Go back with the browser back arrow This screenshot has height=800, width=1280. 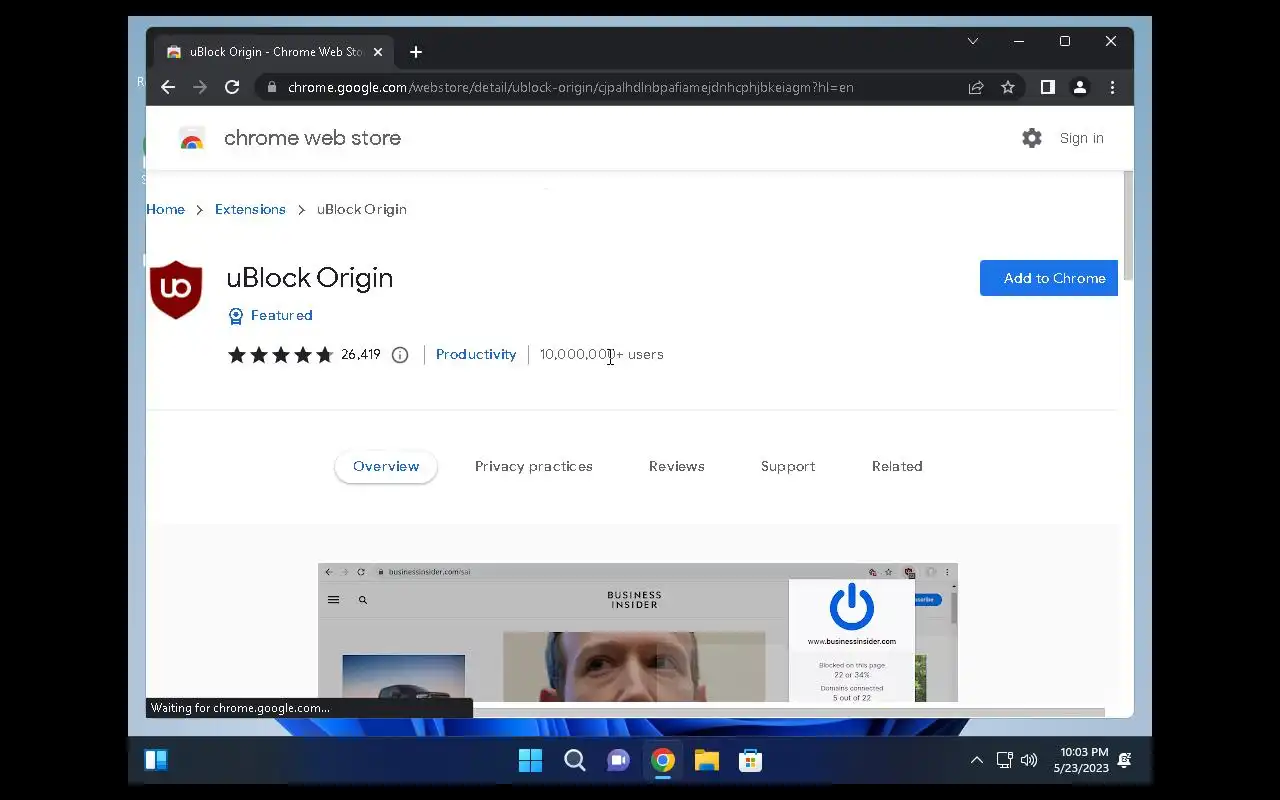tap(168, 87)
